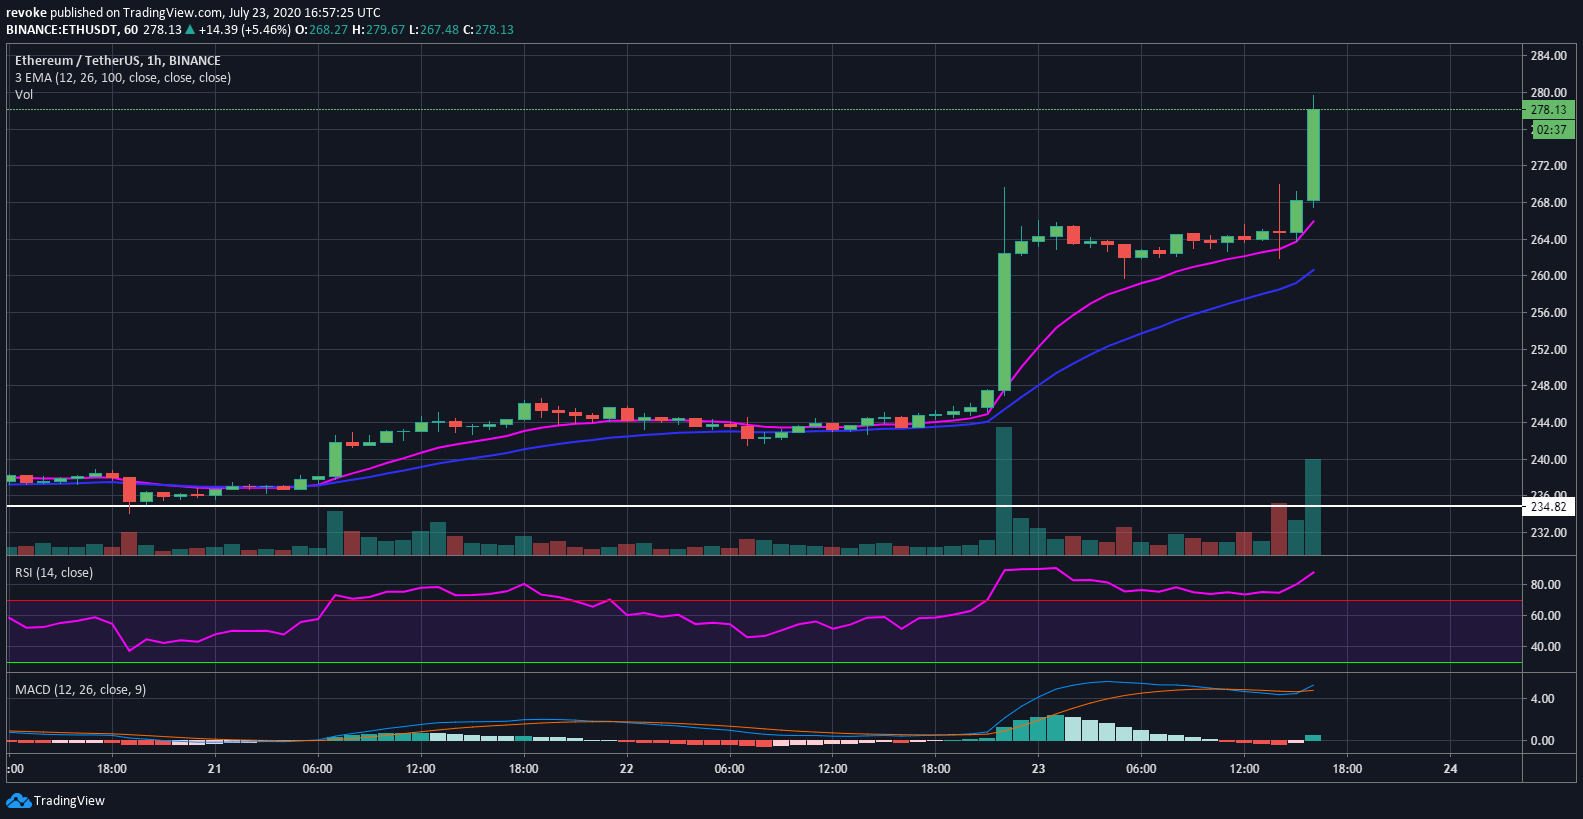Click the 234.82 horizontal line price label
This screenshot has height=819, width=1583.
pos(1548,507)
